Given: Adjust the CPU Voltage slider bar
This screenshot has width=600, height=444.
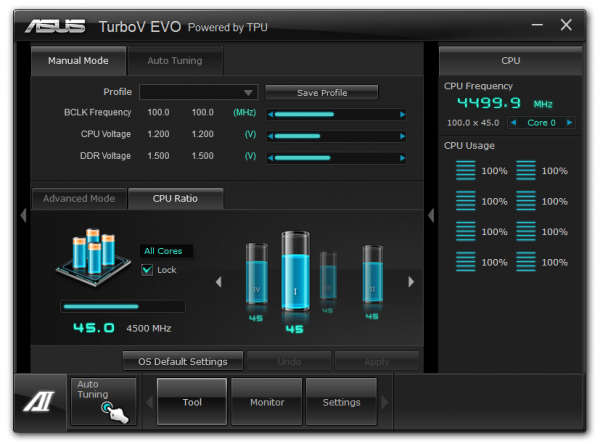Looking at the screenshot, I should [x=336, y=136].
